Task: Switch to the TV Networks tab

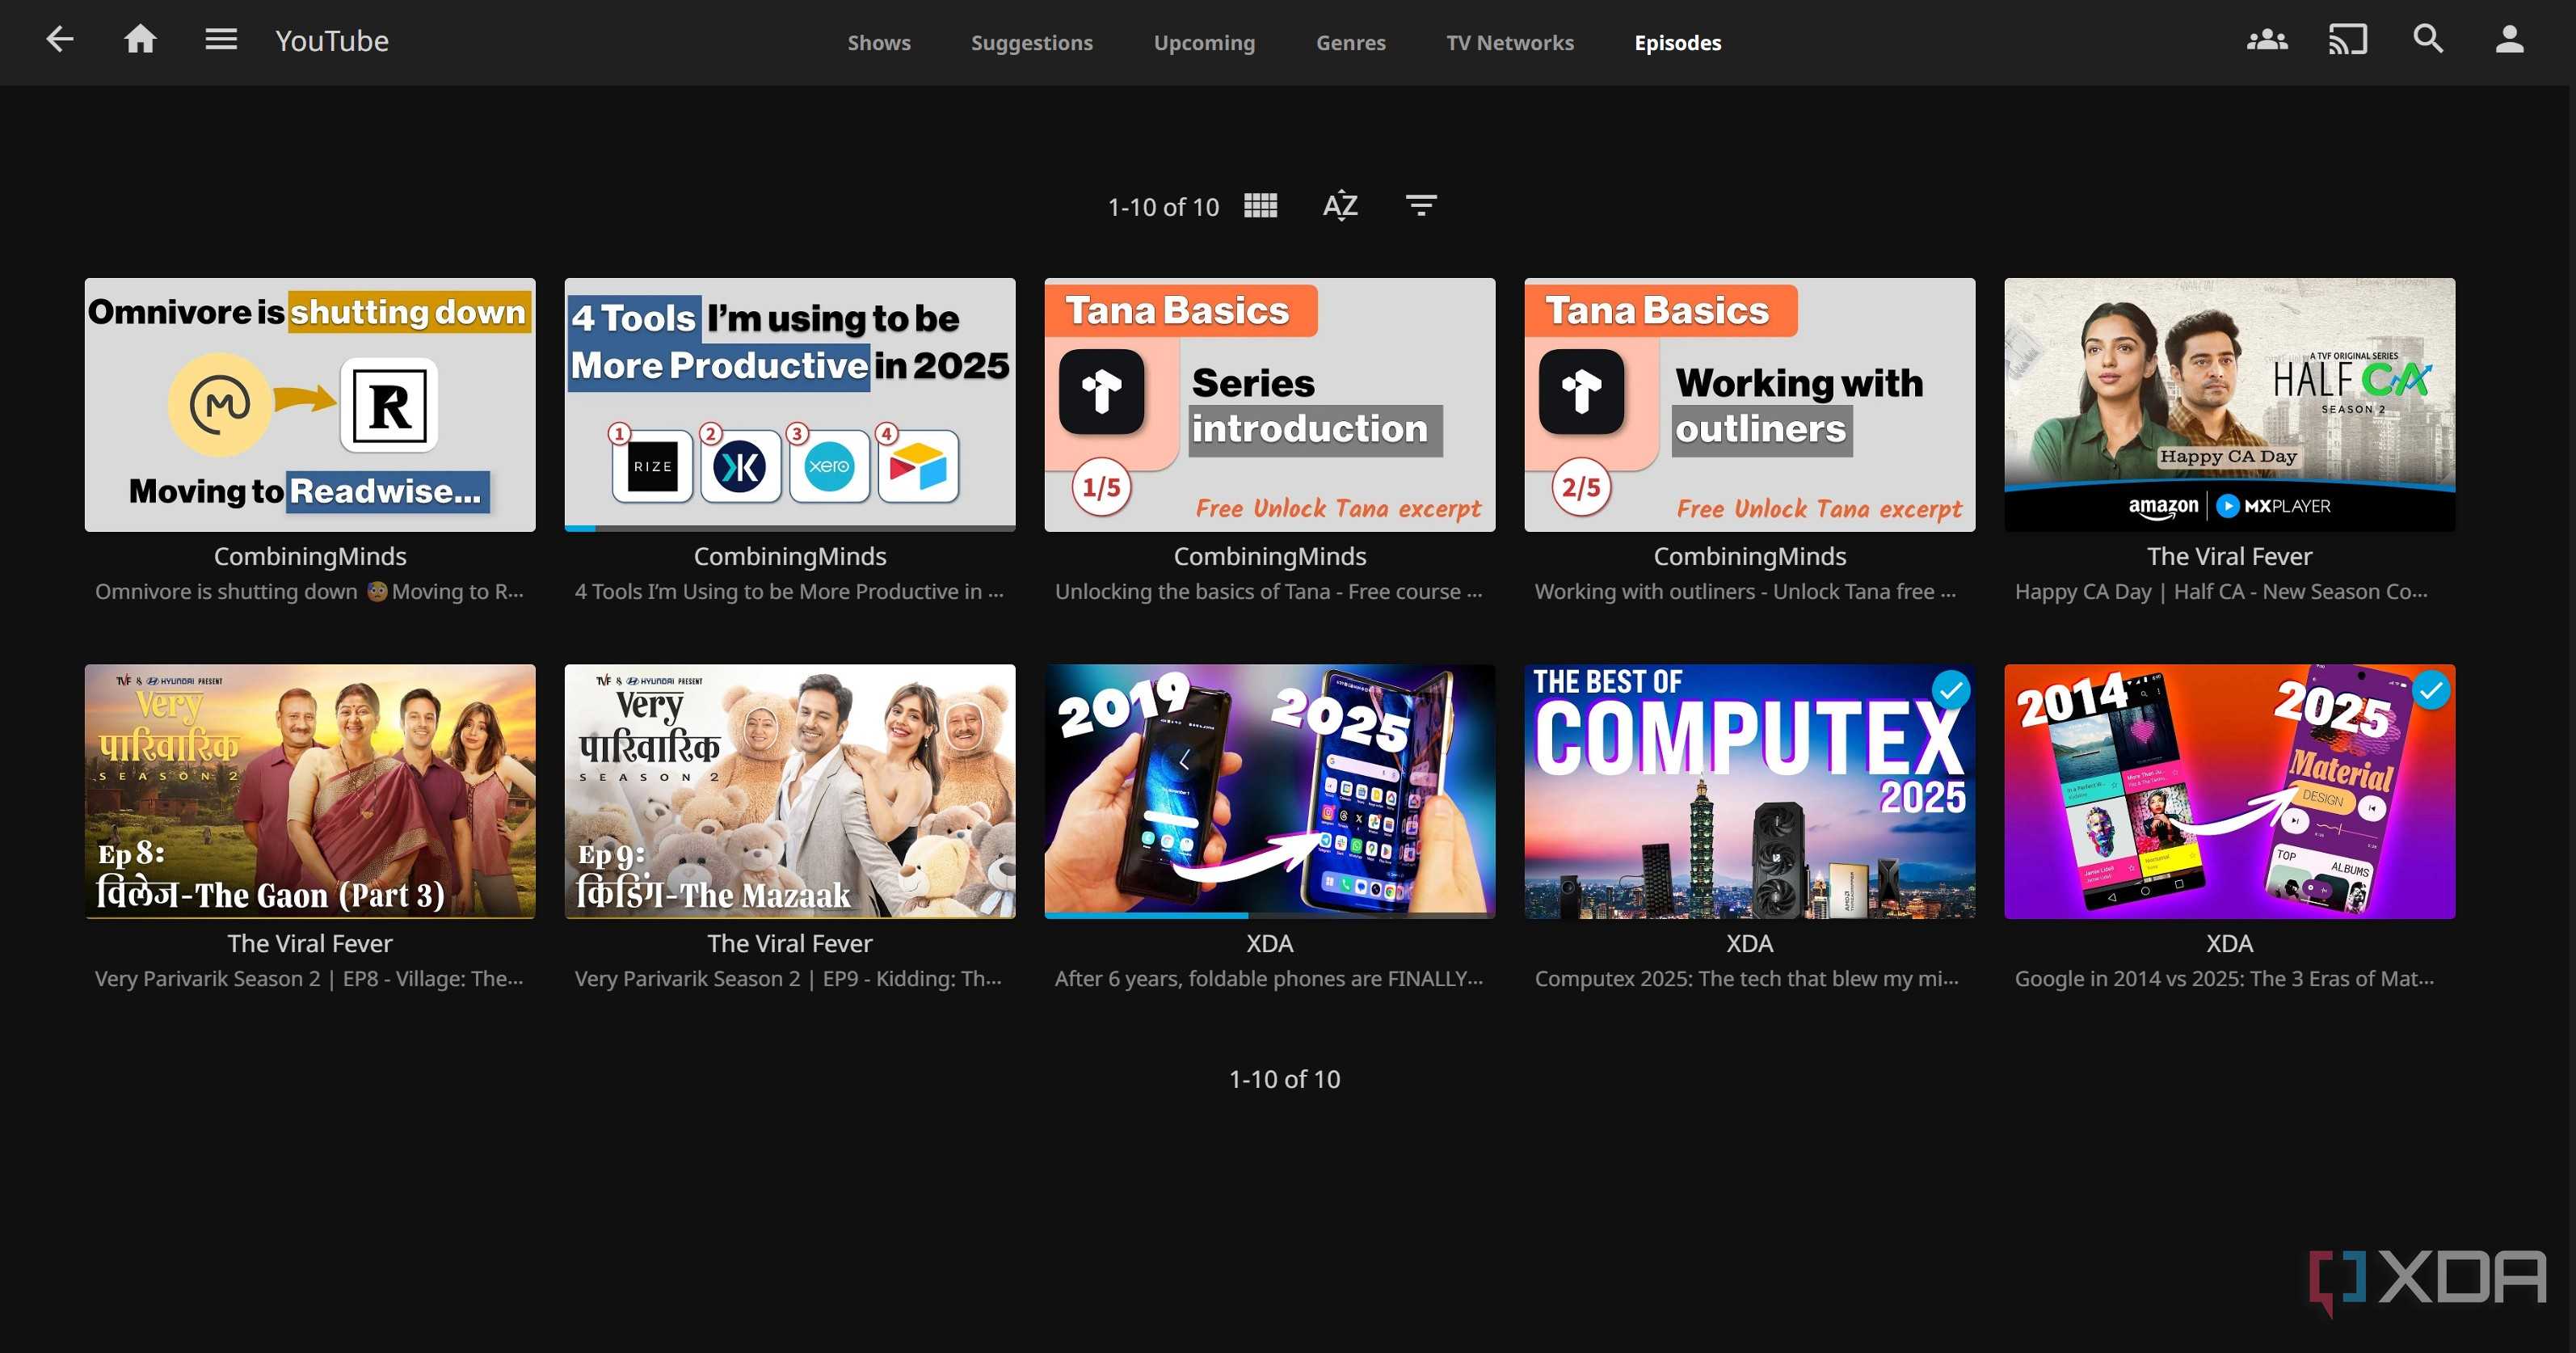Action: [x=1510, y=43]
